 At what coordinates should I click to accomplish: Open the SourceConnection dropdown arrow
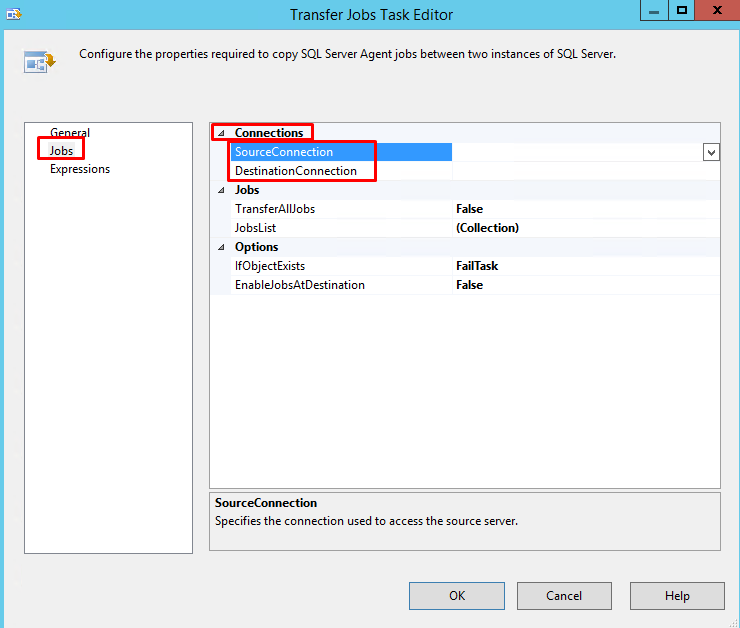point(711,152)
